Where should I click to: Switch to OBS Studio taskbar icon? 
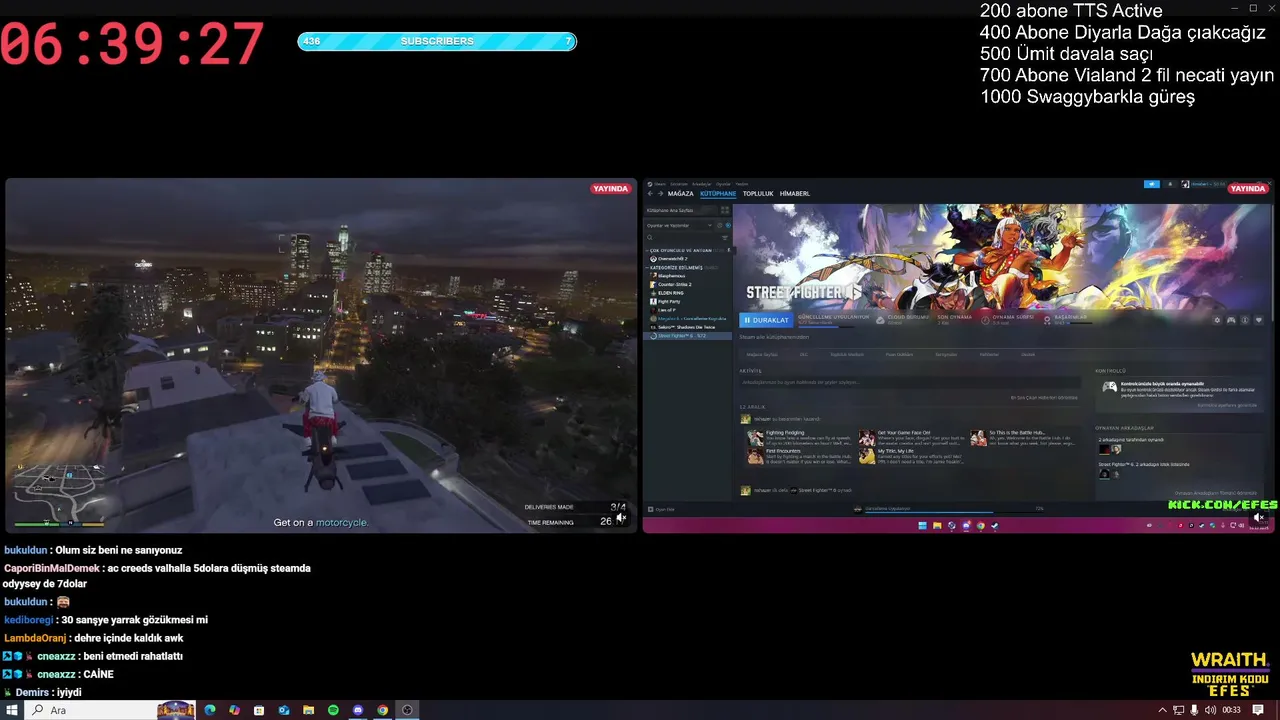[x=407, y=710]
